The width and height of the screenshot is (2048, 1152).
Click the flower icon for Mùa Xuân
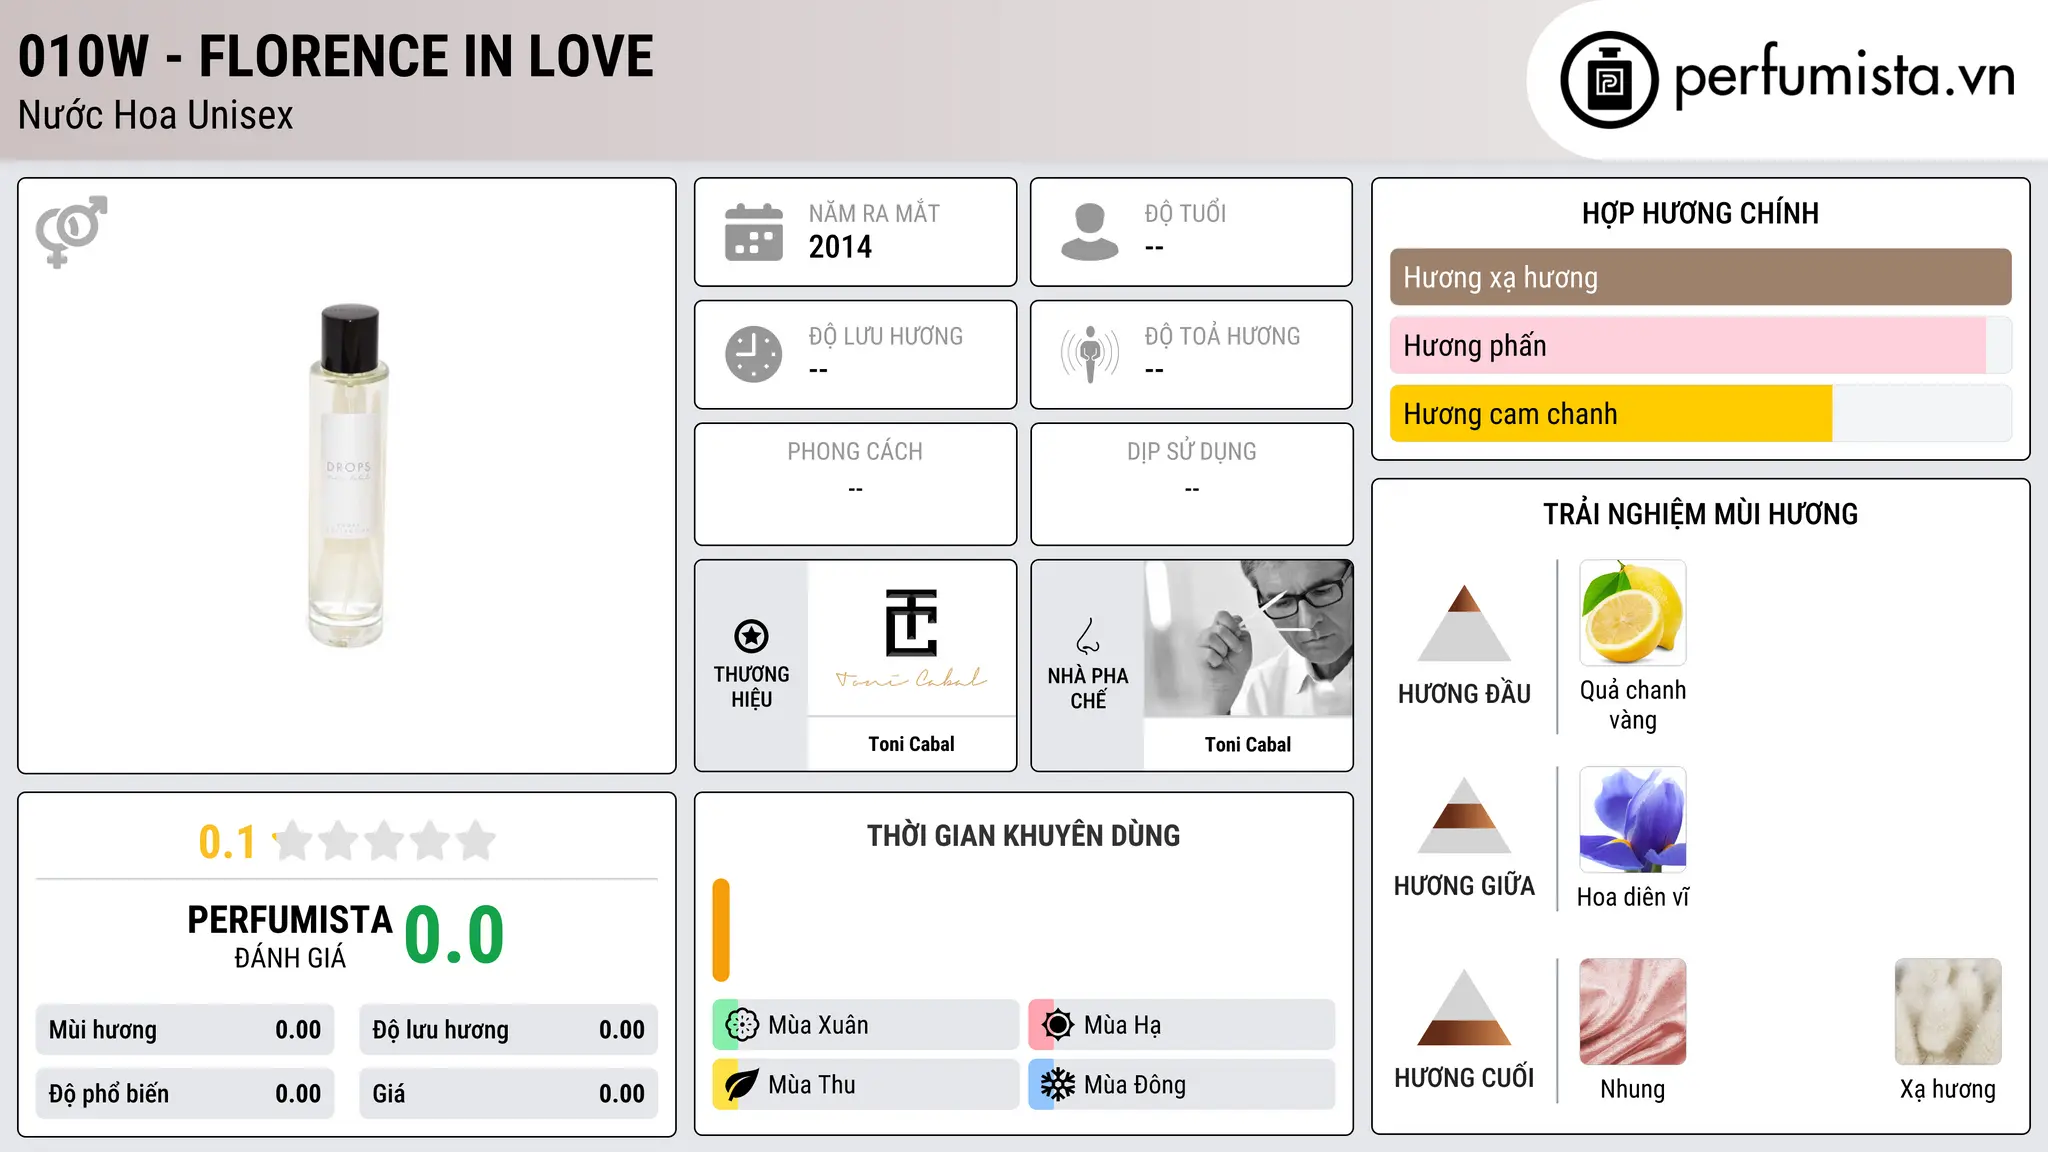tap(742, 1025)
